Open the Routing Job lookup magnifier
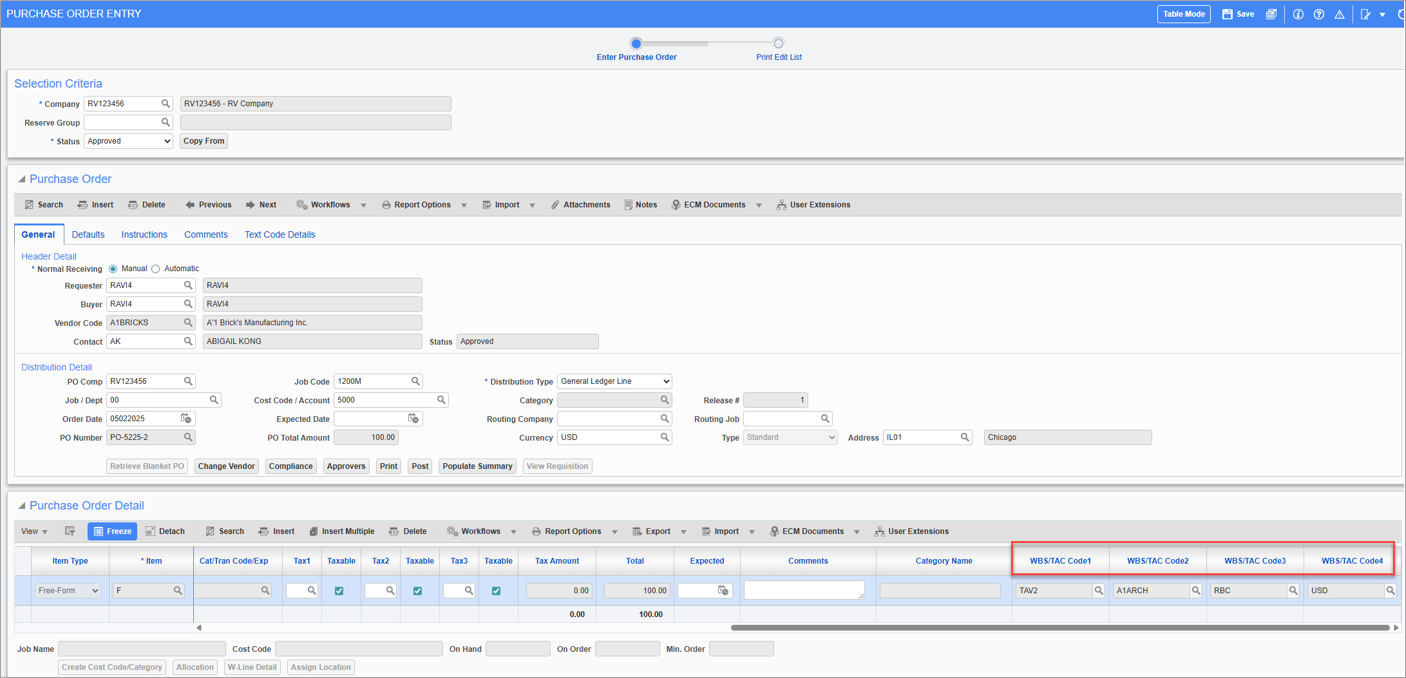Viewport: 1406px width, 678px height. (825, 419)
